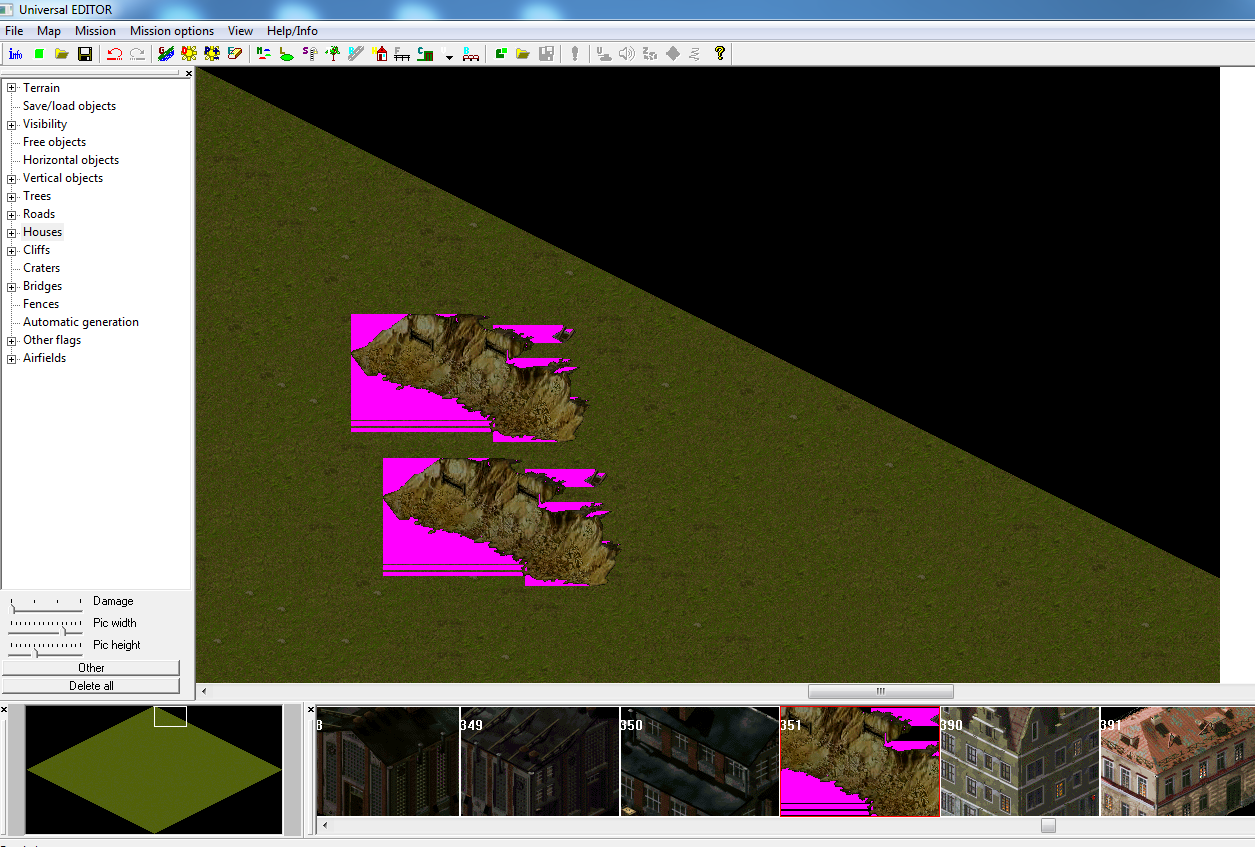Select the red house icon
The image size is (1255, 847).
(380, 54)
